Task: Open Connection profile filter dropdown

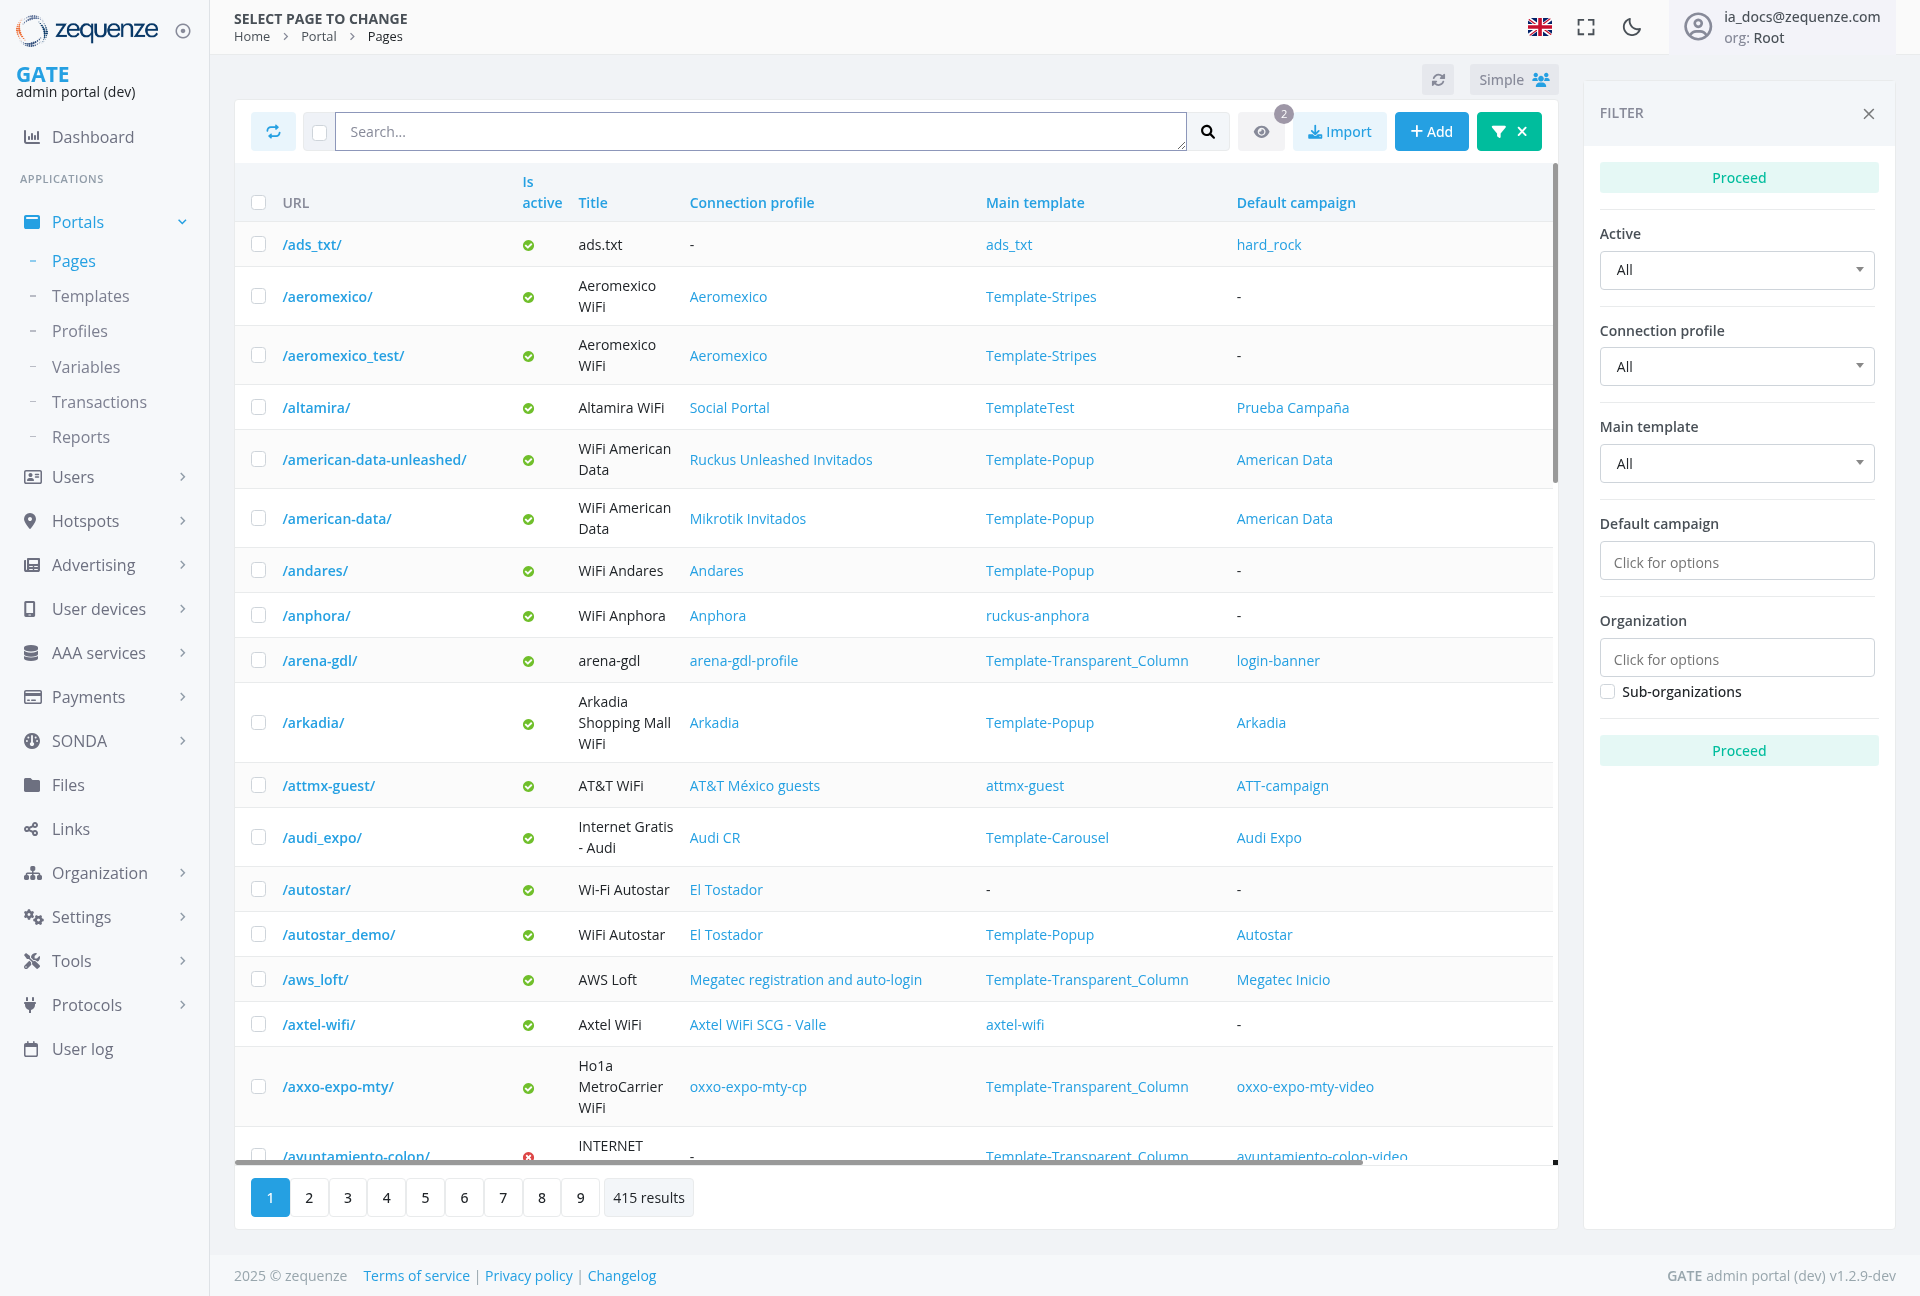Action: [x=1737, y=367]
